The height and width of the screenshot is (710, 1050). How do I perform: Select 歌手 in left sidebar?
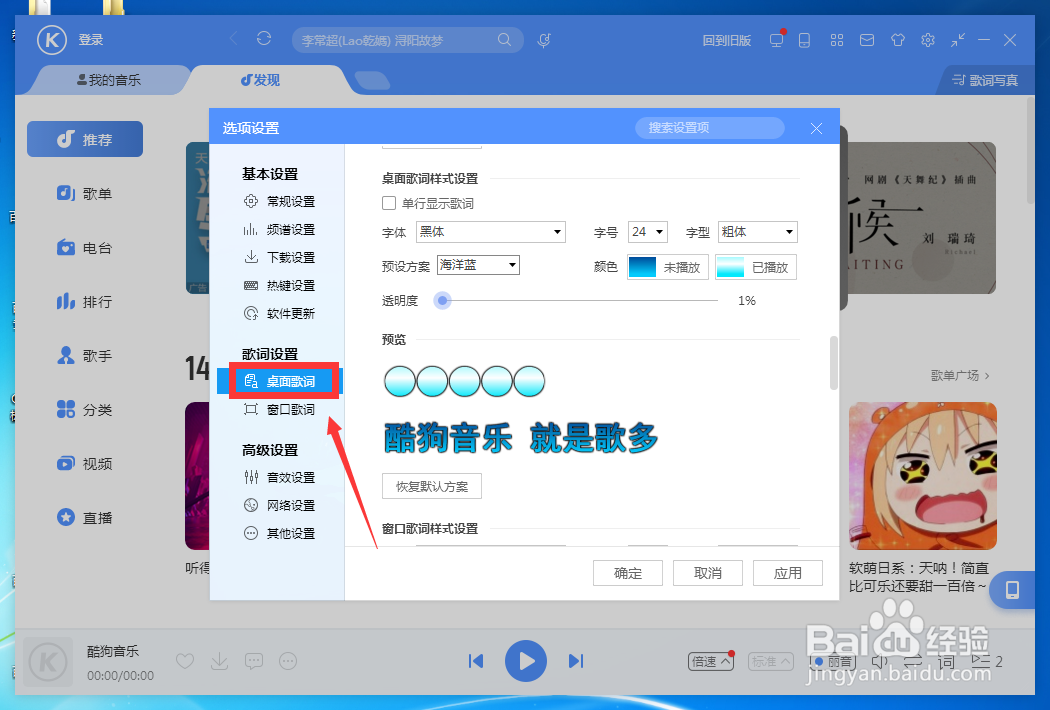click(85, 356)
